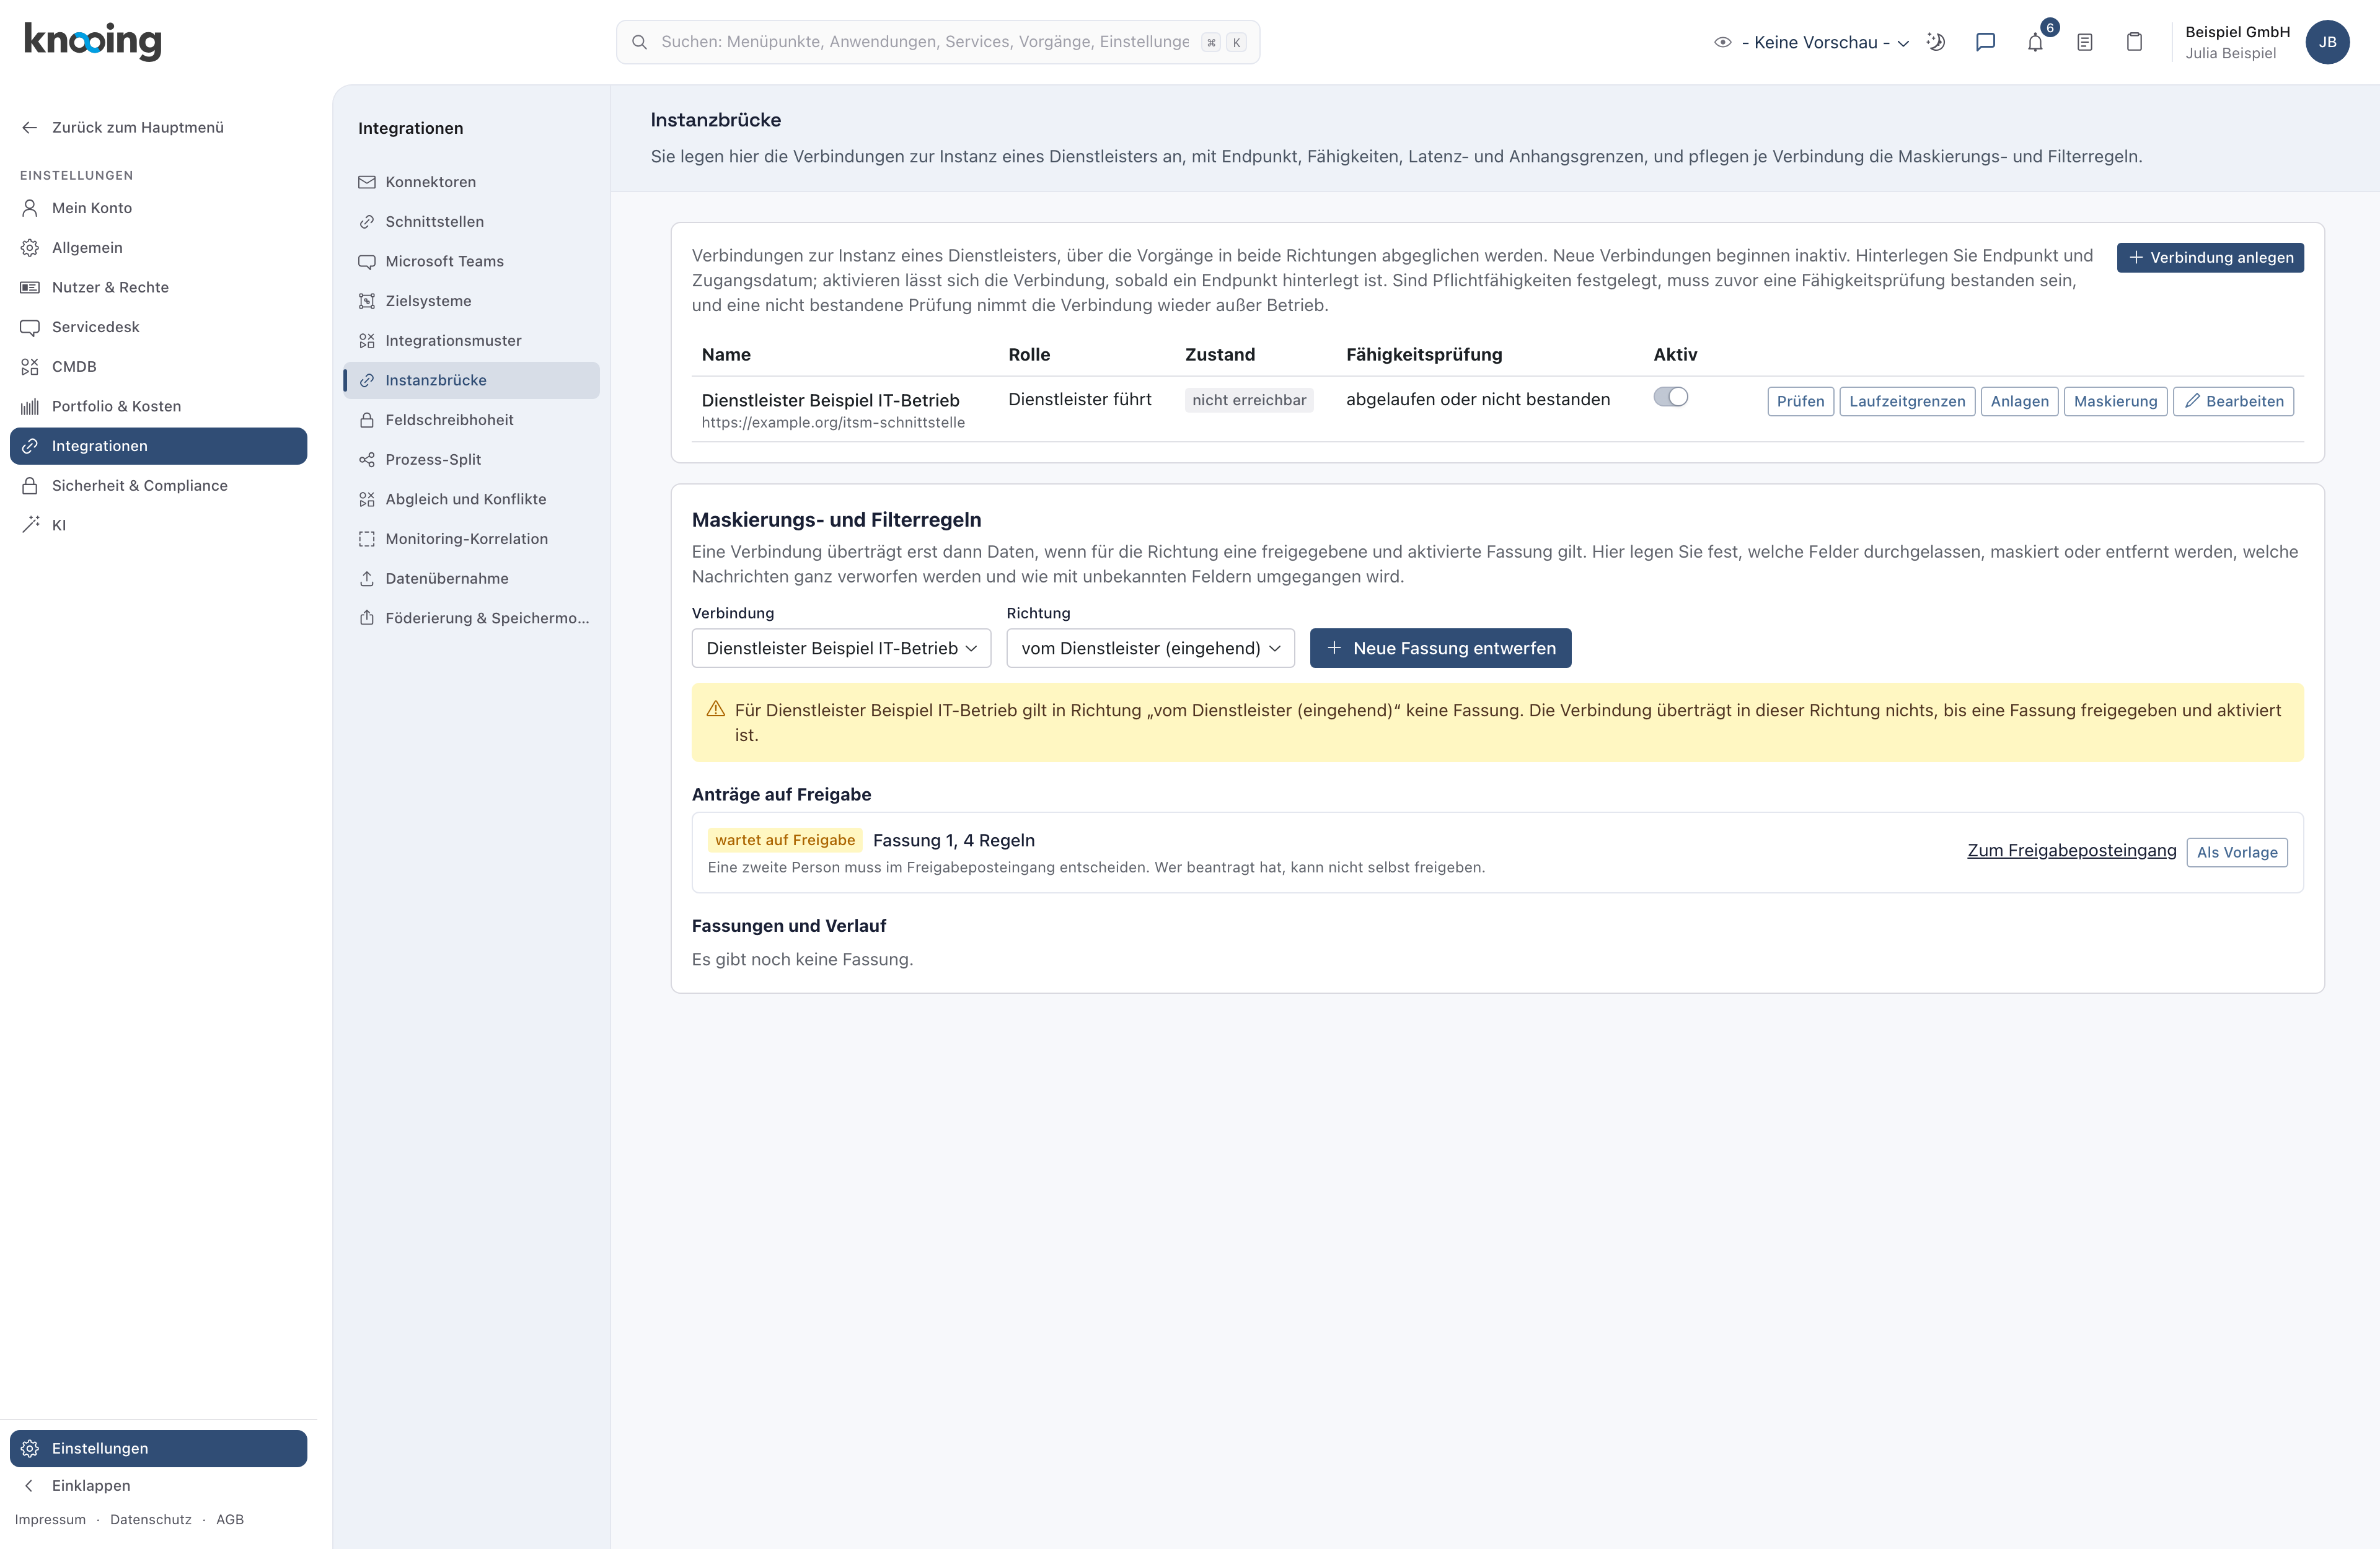Open the clipboard icon in header
The width and height of the screenshot is (2380, 1549).
[x=2134, y=42]
